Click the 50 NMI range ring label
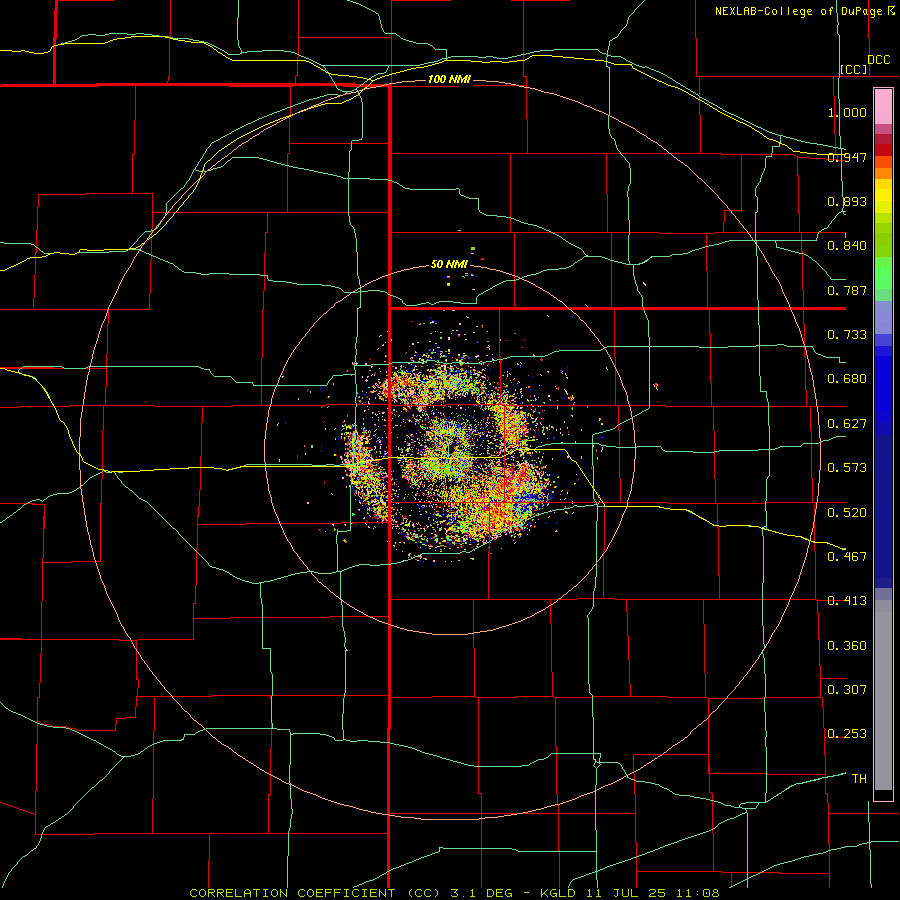Screen dimensions: 900x900 (x=449, y=265)
